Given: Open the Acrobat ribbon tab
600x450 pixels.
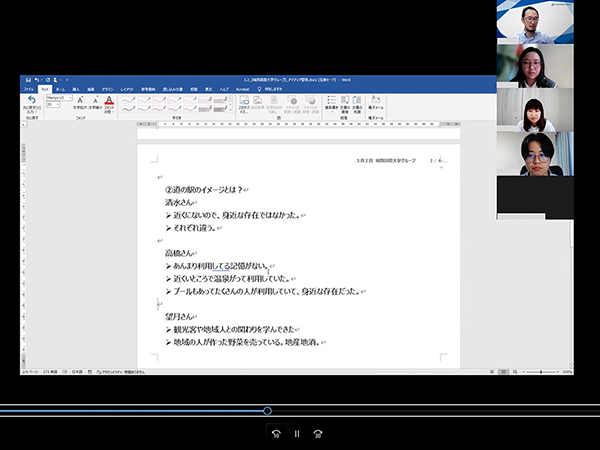Looking at the screenshot, I should [x=242, y=89].
